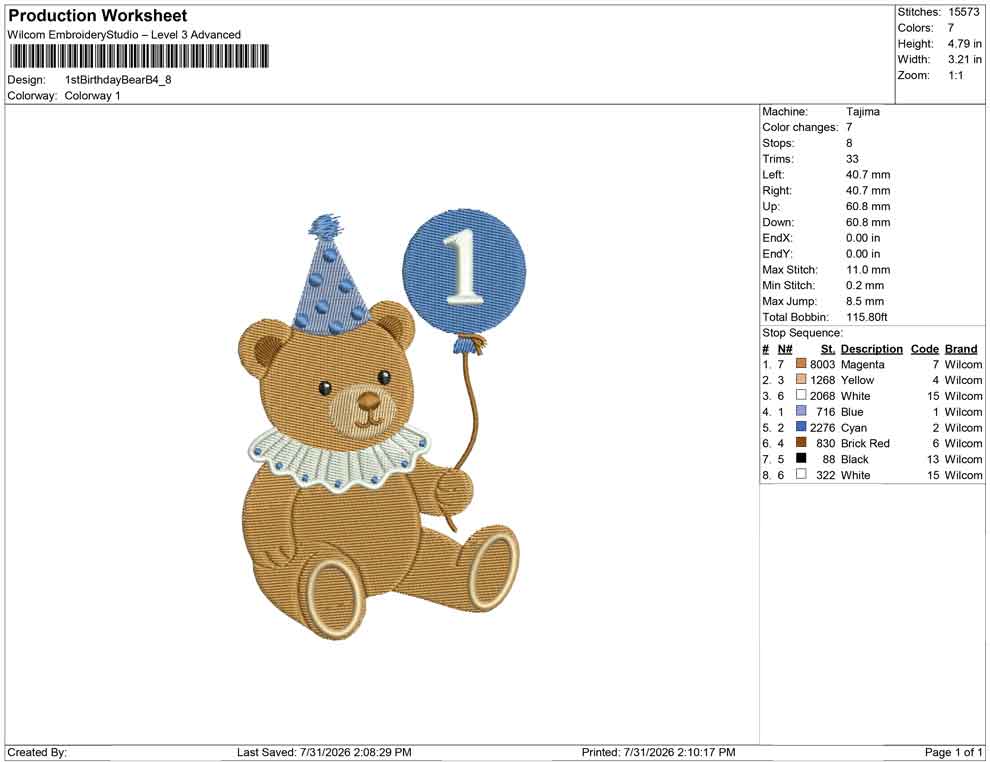Click the Max Jump value 8.5 mm
The height and width of the screenshot is (762, 990).
click(865, 301)
